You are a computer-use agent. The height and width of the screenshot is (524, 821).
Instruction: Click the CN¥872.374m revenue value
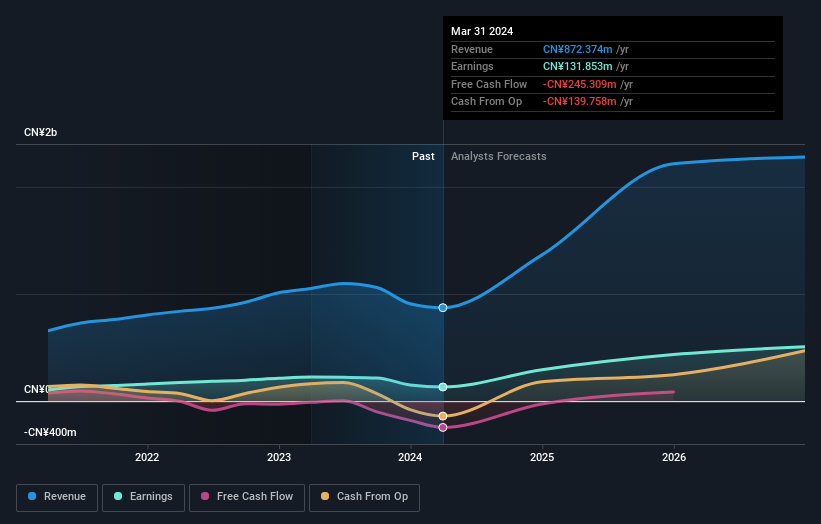click(578, 49)
